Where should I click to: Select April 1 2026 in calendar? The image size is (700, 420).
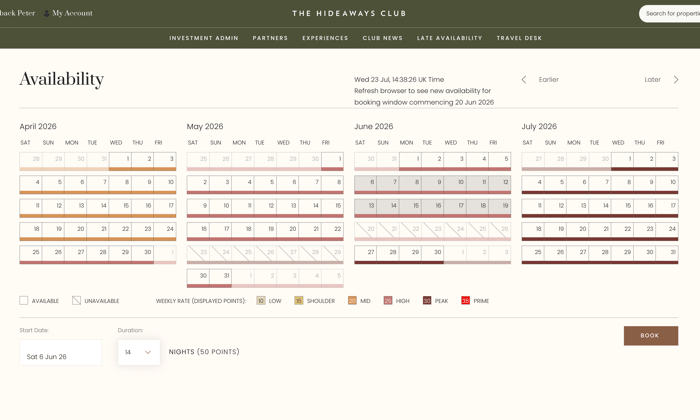[120, 160]
